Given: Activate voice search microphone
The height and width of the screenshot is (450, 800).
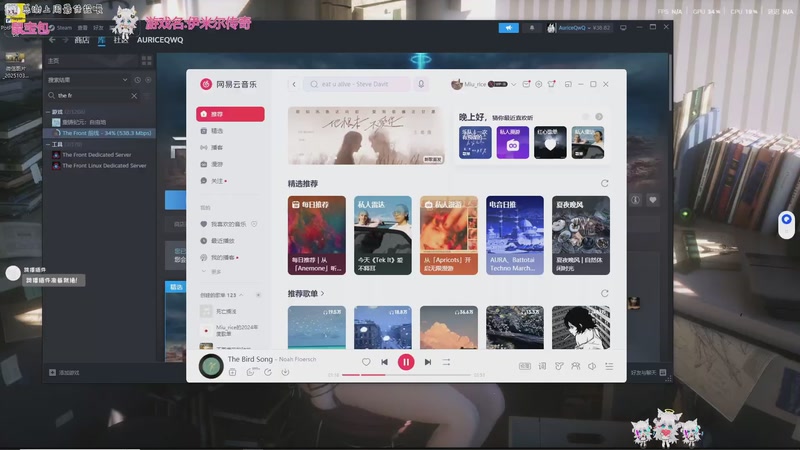Looking at the screenshot, I should click(x=421, y=84).
